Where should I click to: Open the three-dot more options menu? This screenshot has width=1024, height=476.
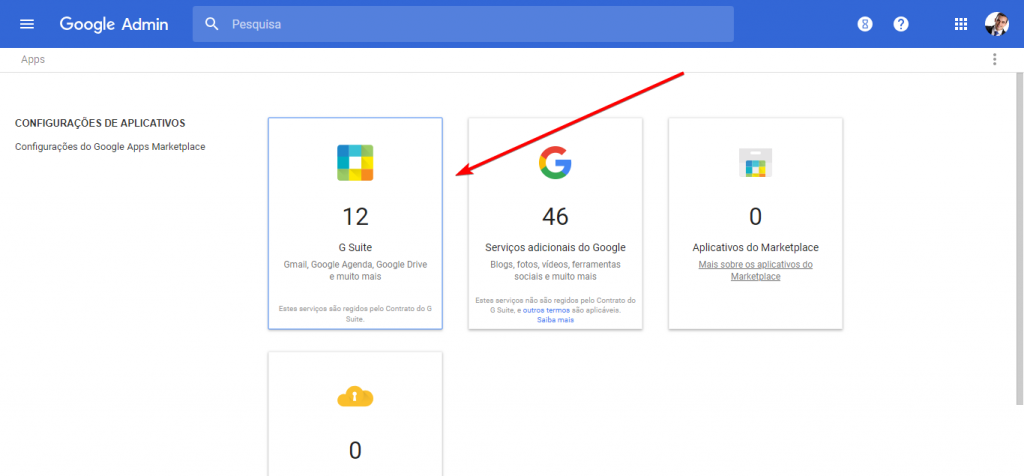pos(995,59)
